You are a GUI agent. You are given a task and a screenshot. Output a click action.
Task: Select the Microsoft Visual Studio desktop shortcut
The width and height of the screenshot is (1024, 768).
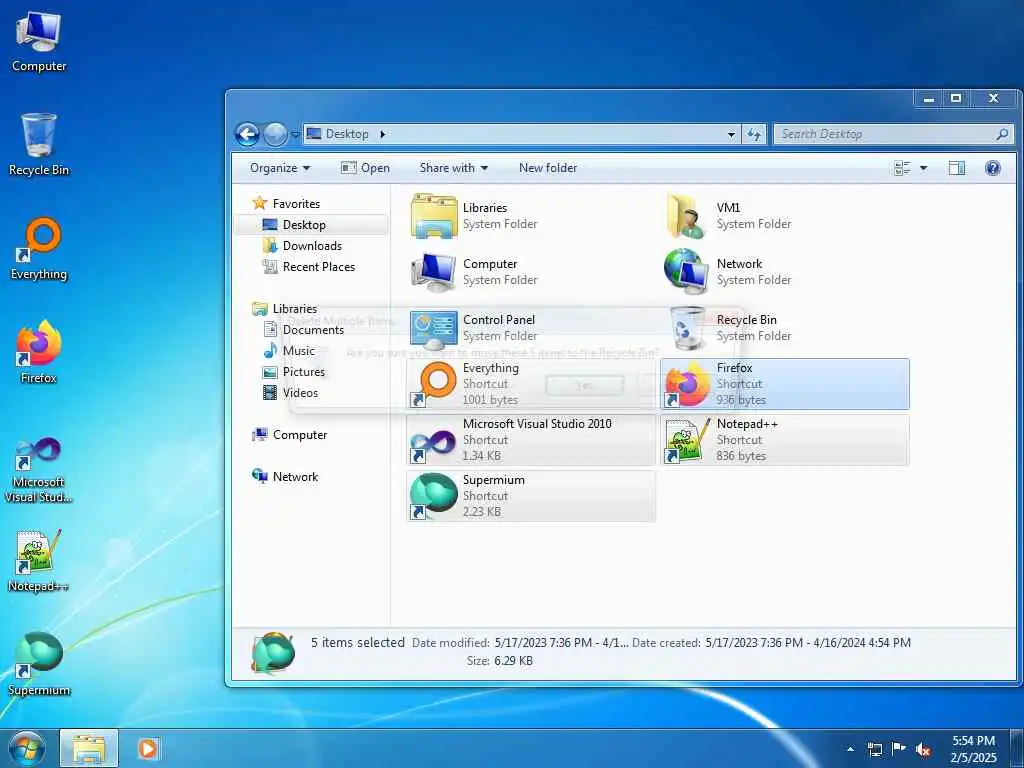click(39, 470)
